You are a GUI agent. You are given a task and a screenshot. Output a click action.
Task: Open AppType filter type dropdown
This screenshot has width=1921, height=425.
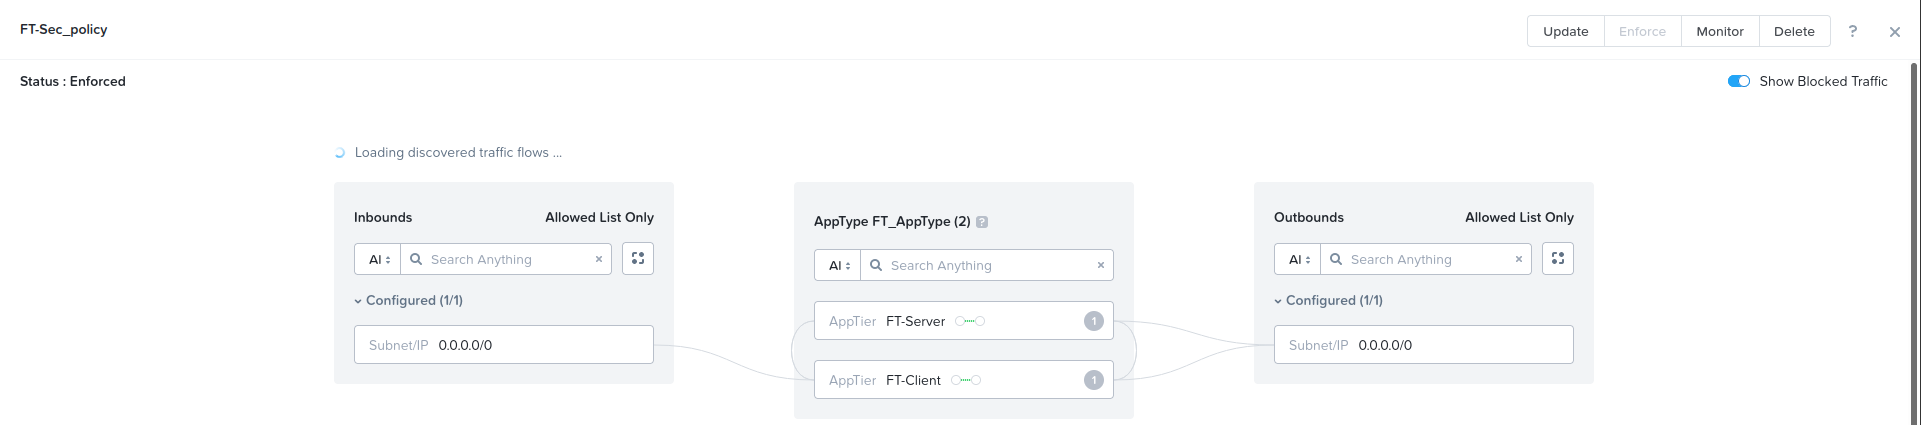tap(838, 265)
